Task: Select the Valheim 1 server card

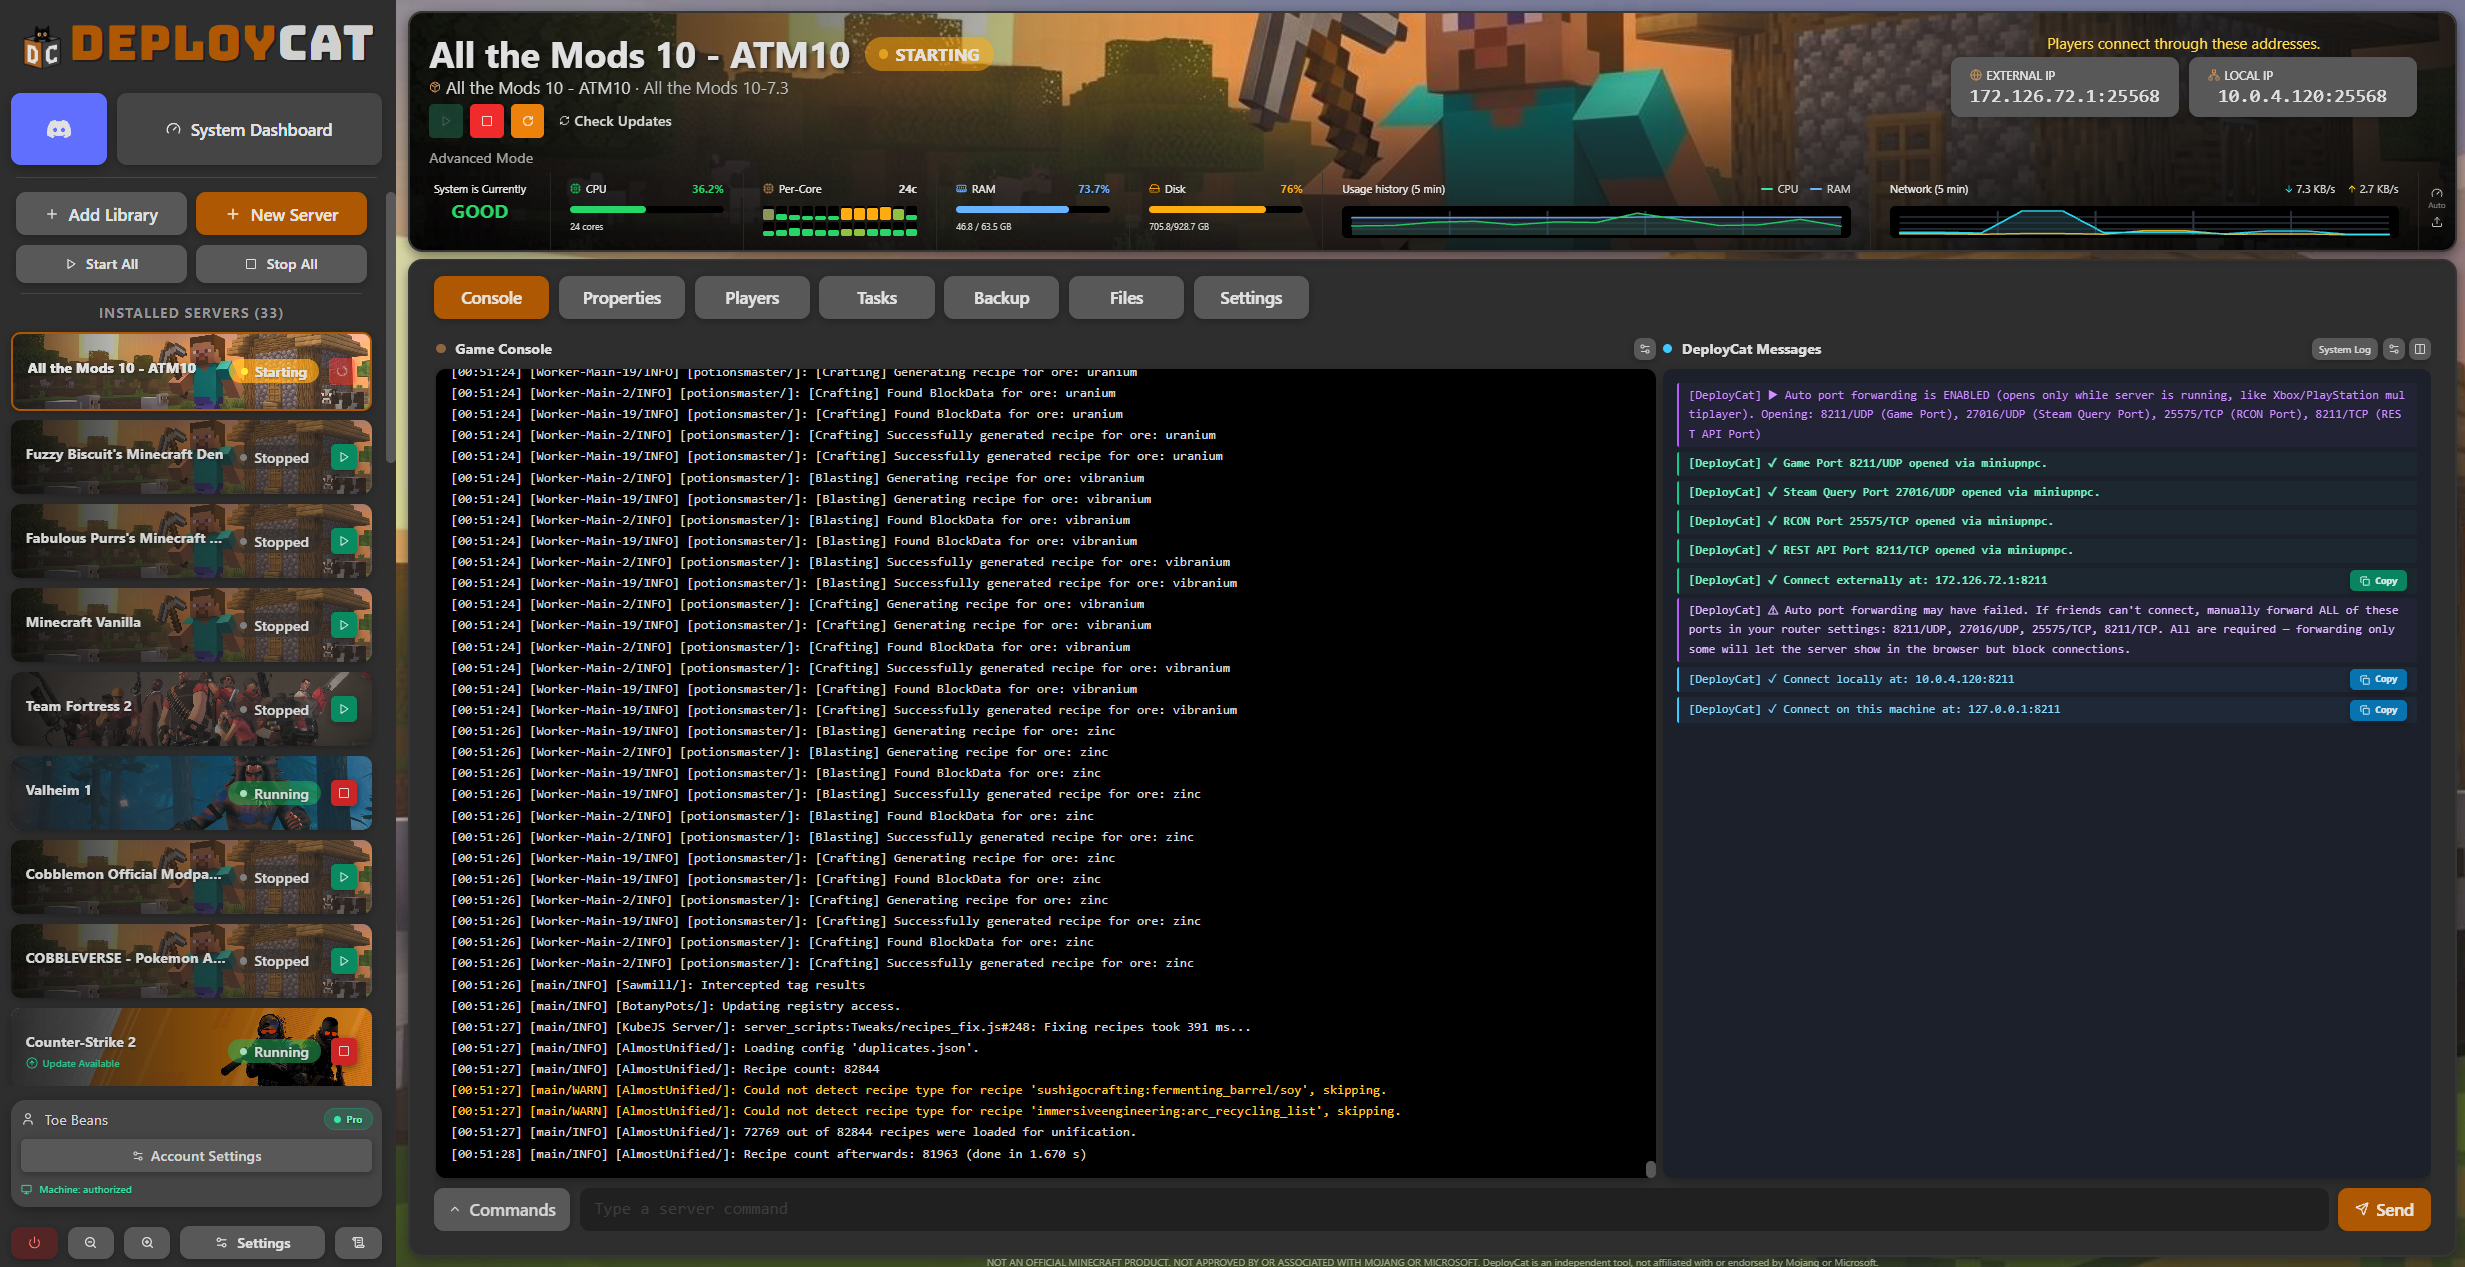Action: (191, 793)
